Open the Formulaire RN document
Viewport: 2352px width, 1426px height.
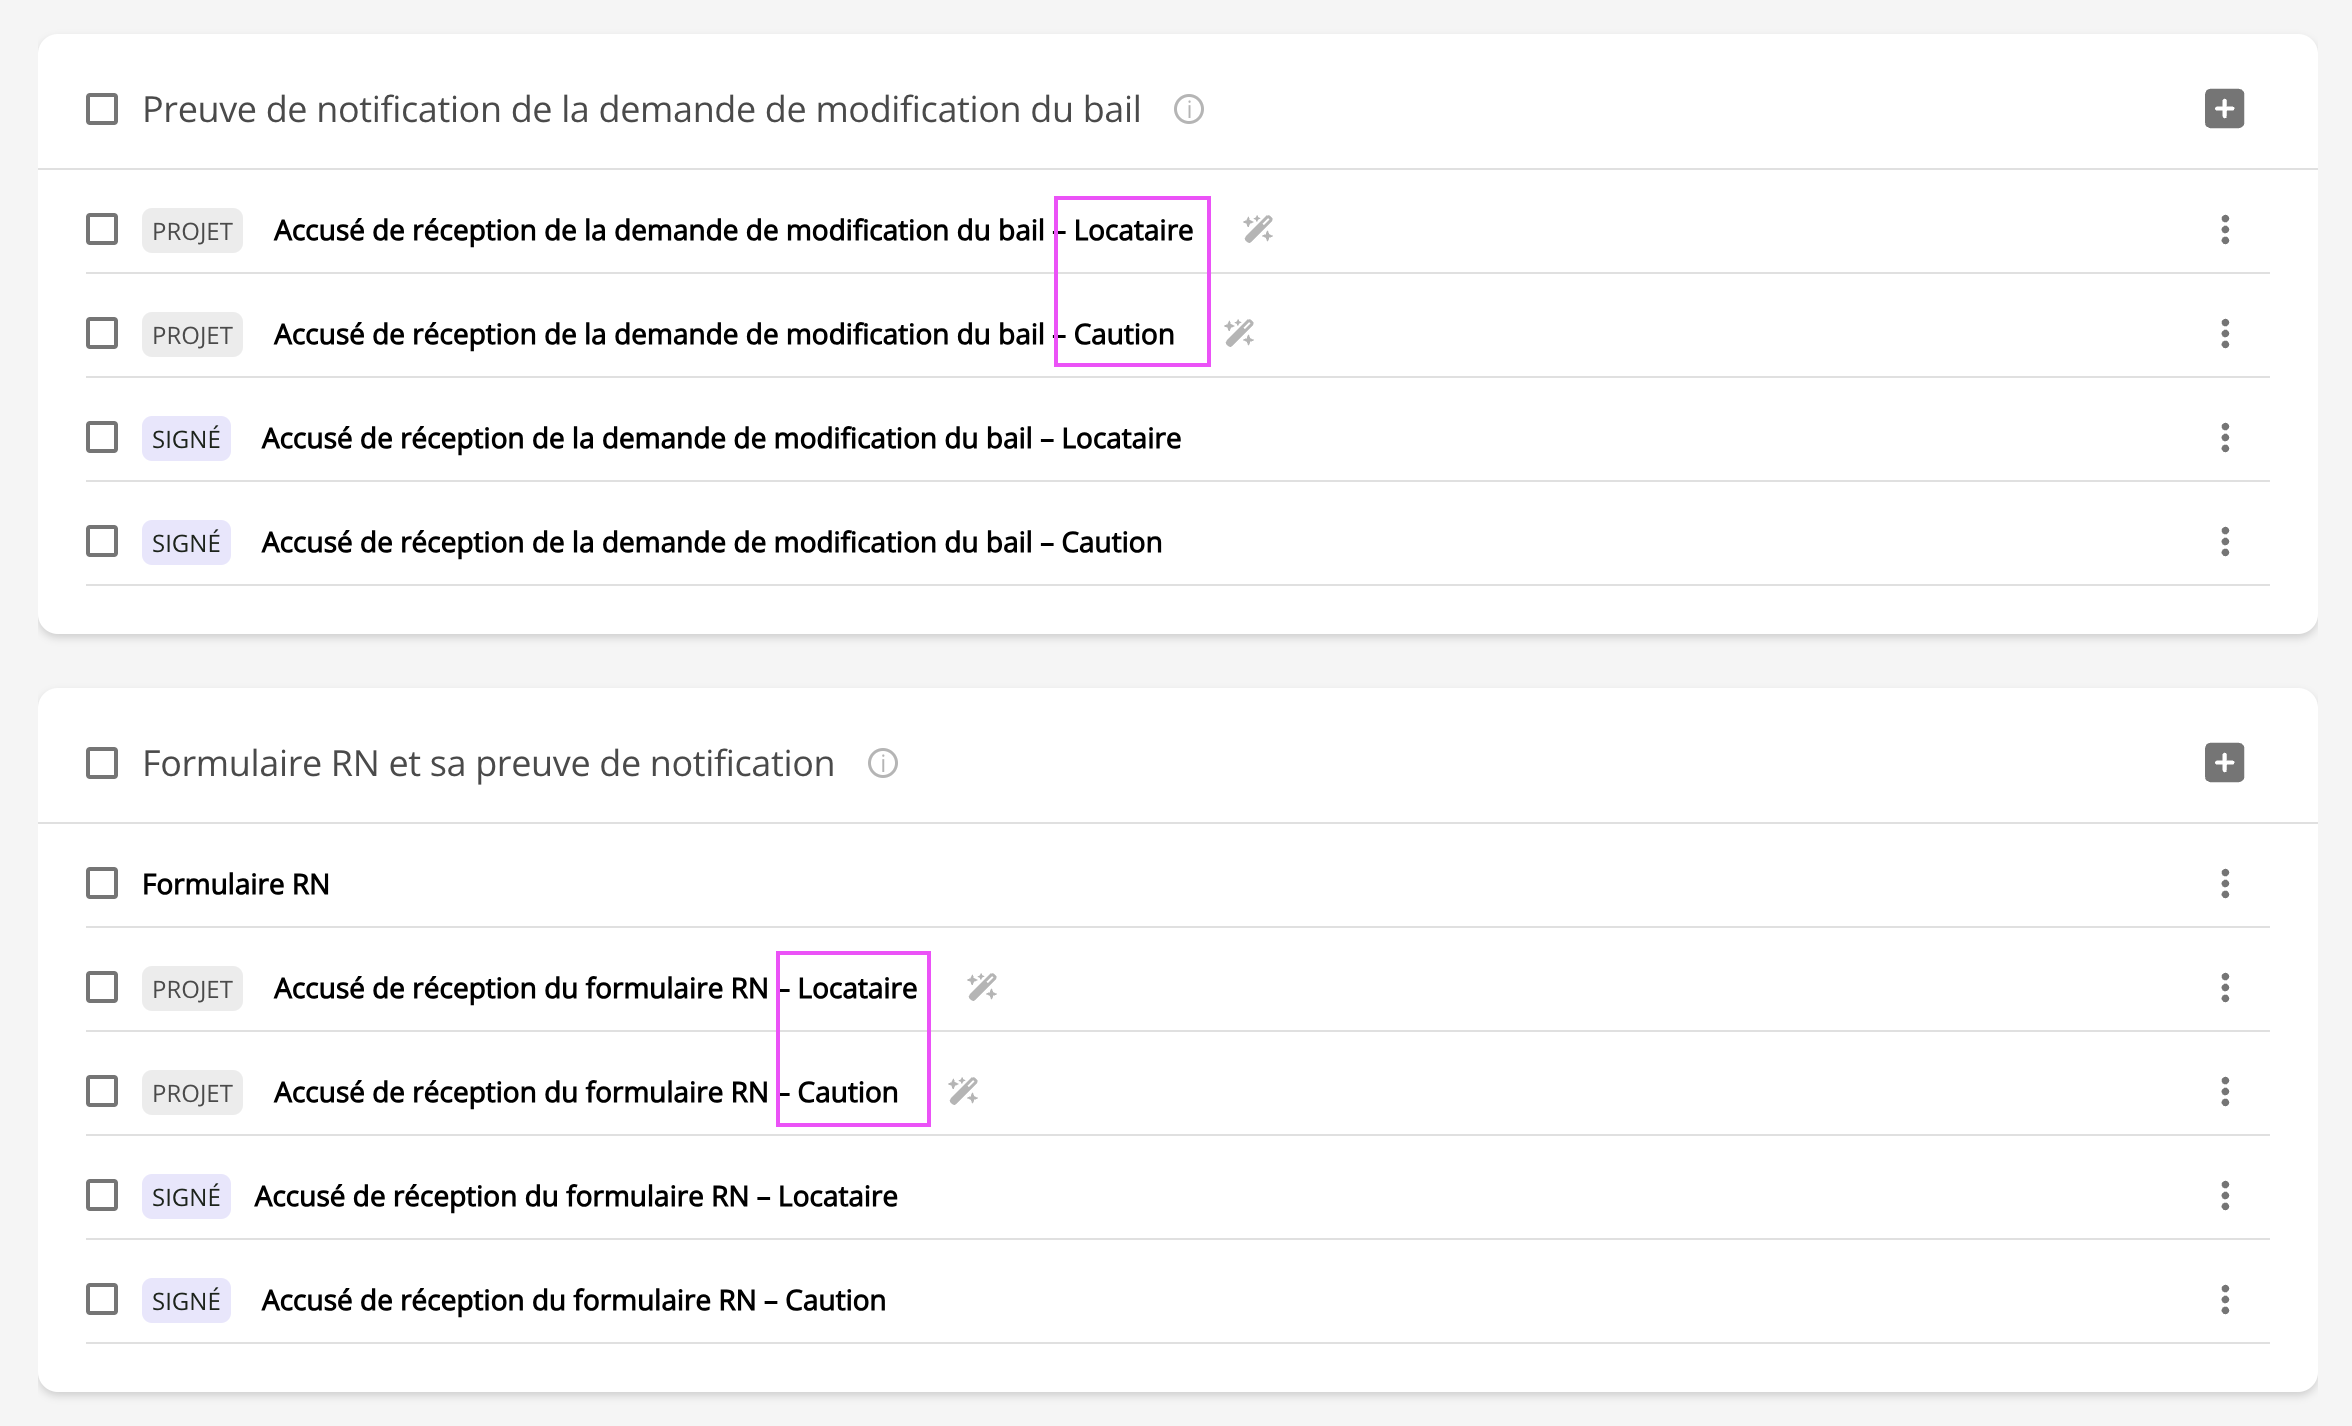[x=236, y=884]
